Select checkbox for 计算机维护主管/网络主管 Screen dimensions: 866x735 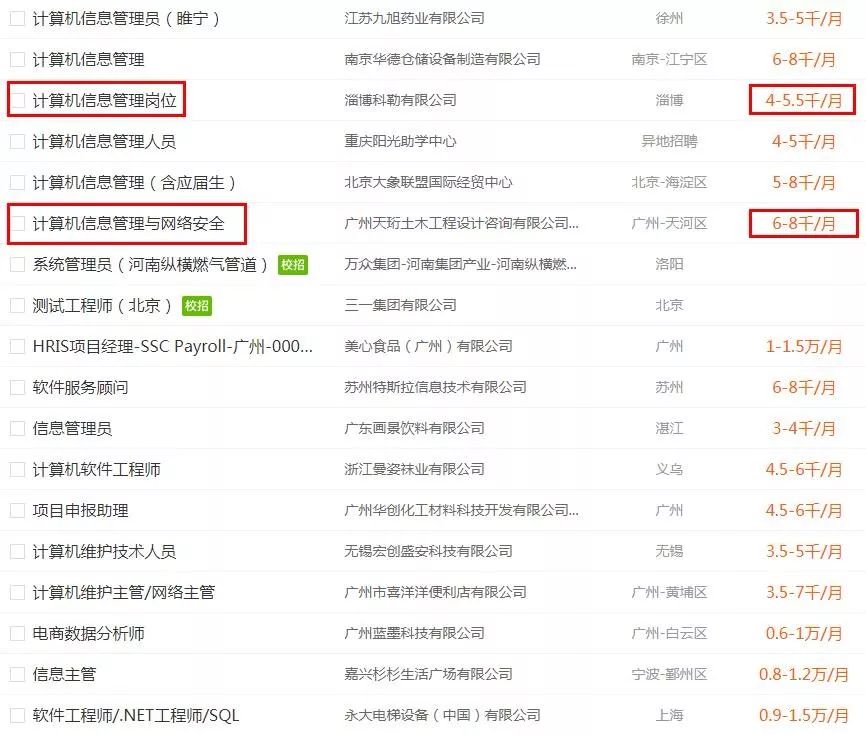18,592
